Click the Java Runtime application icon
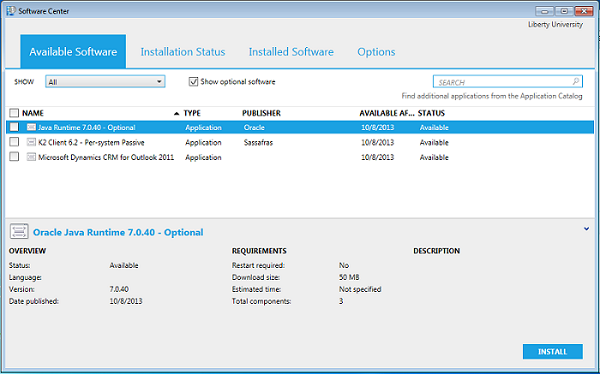 tap(31, 127)
